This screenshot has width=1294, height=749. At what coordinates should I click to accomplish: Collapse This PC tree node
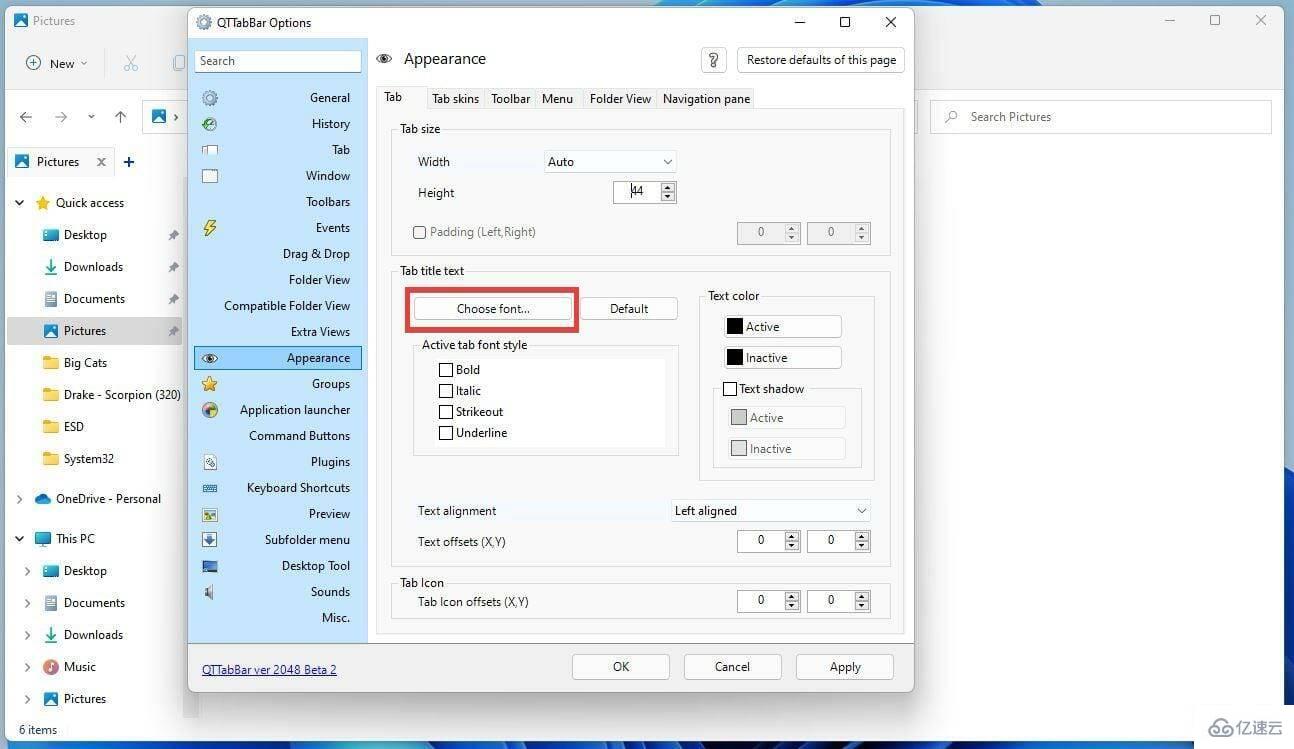19,539
